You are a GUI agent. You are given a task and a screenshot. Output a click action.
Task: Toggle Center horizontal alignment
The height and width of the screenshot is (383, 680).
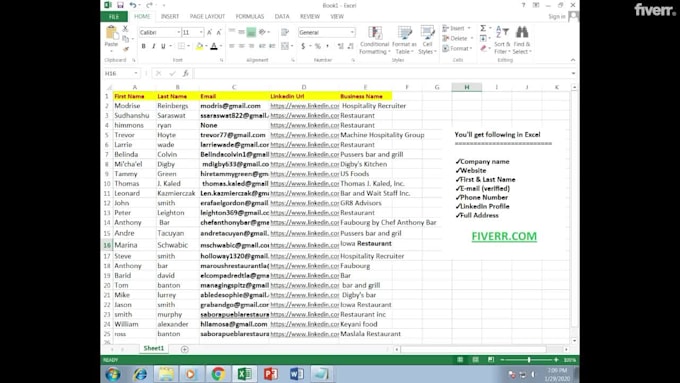point(242,46)
